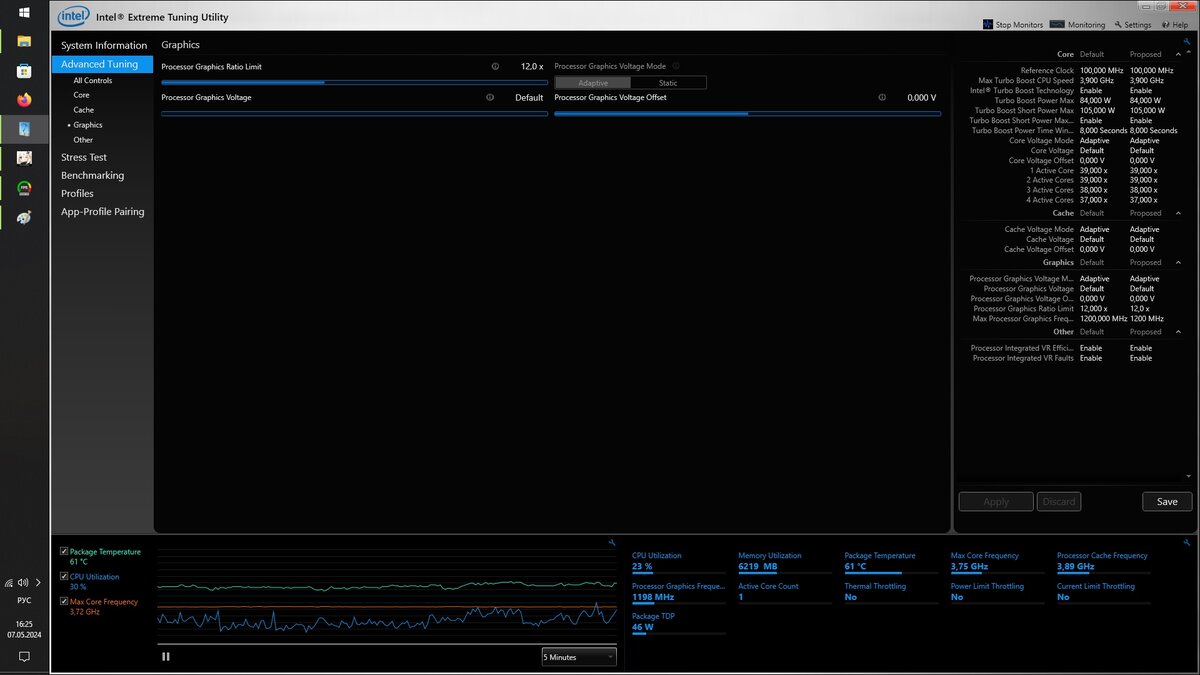
Task: Open System Information section
Action: [104, 46]
